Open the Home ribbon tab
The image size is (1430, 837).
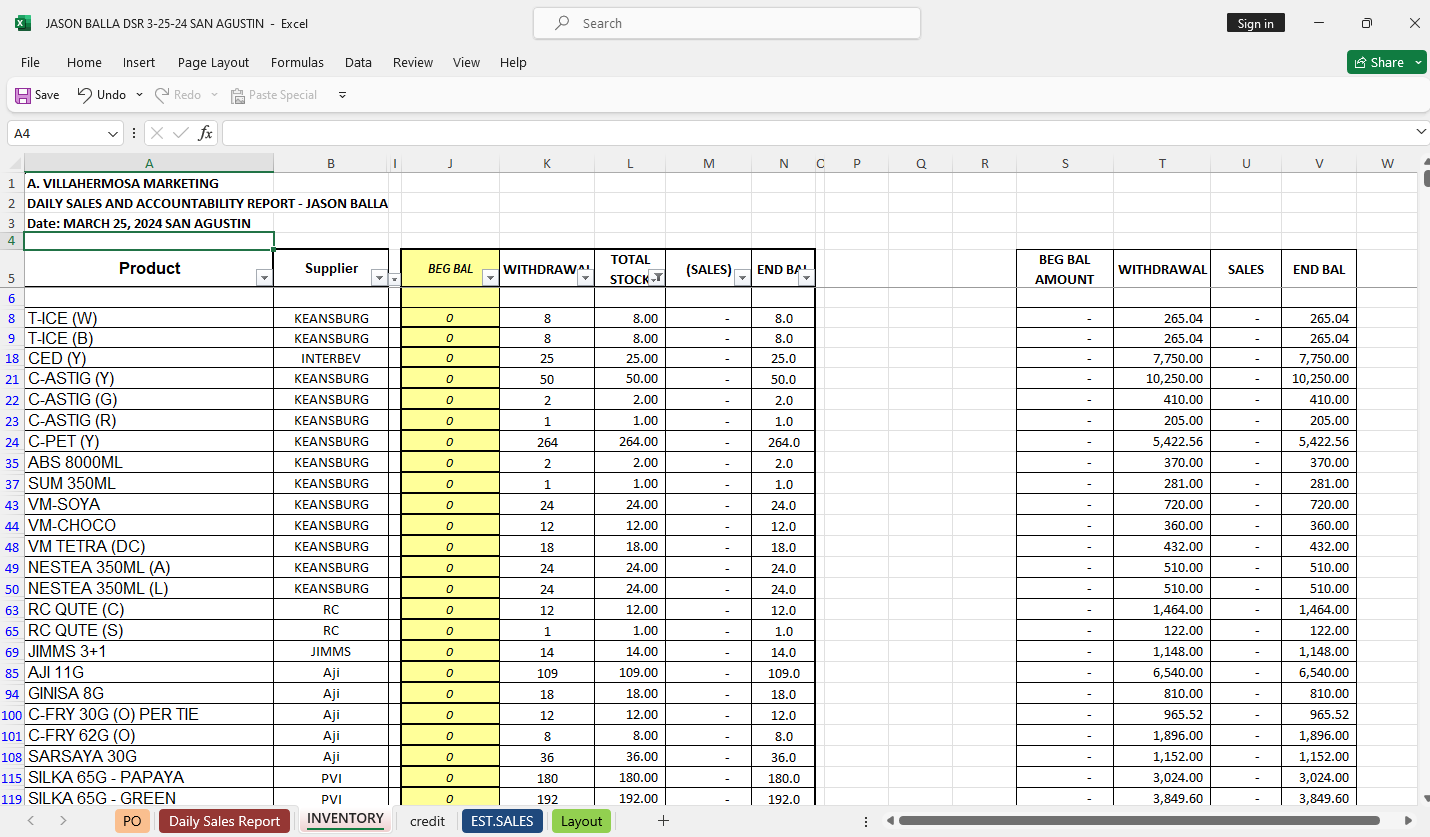[x=84, y=62]
